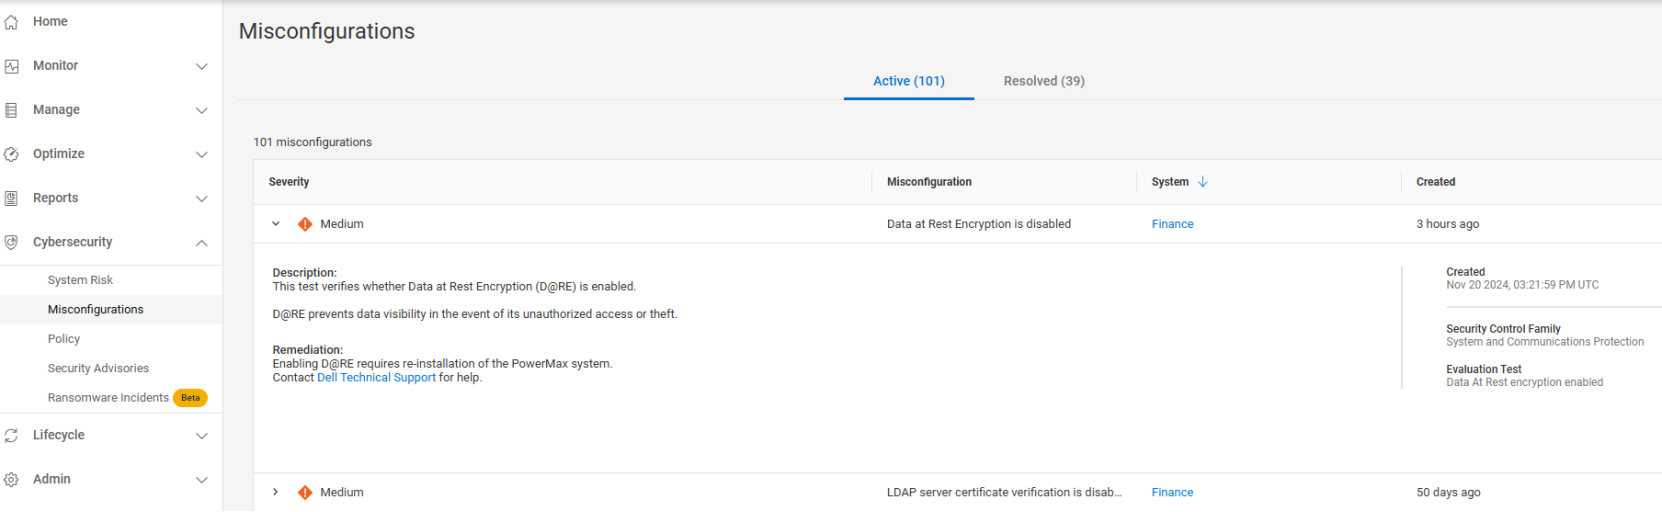Viewport: 1662px width, 512px height.
Task: Click '50 days ago' created cell
Action: click(1448, 492)
